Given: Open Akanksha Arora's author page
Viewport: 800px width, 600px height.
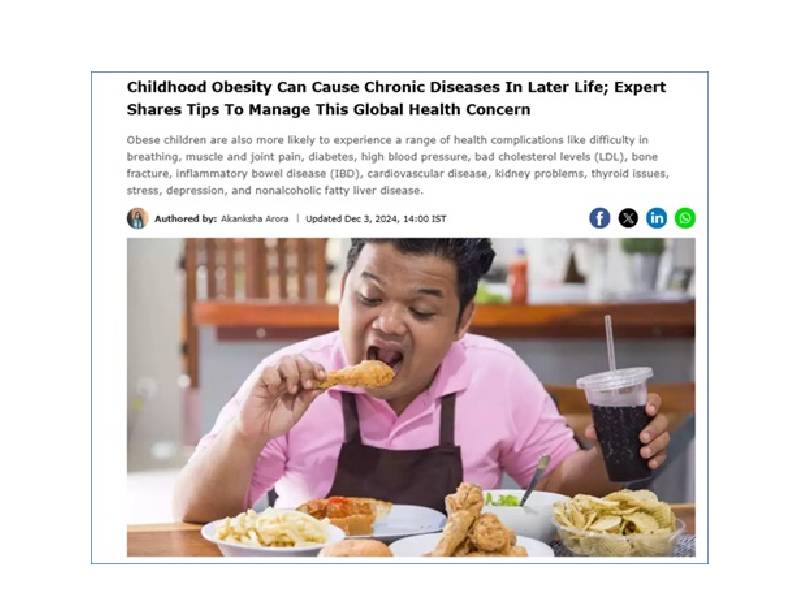Looking at the screenshot, I should 255,219.
